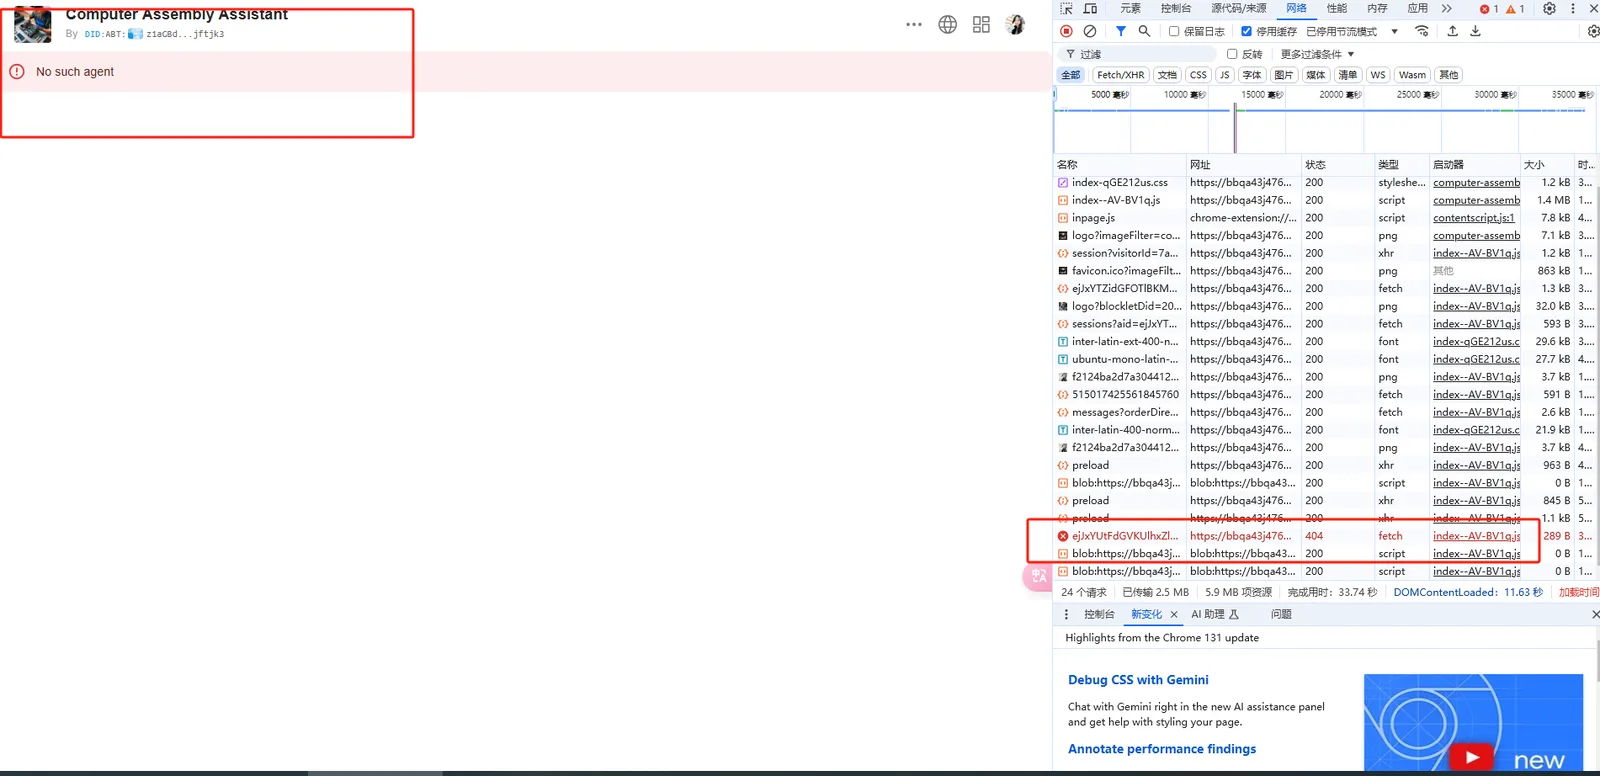Select the failed 404 ejJxYUtFdGVKUlhxZl request
Image resolution: width=1600 pixels, height=776 pixels.
(x=1325, y=536)
